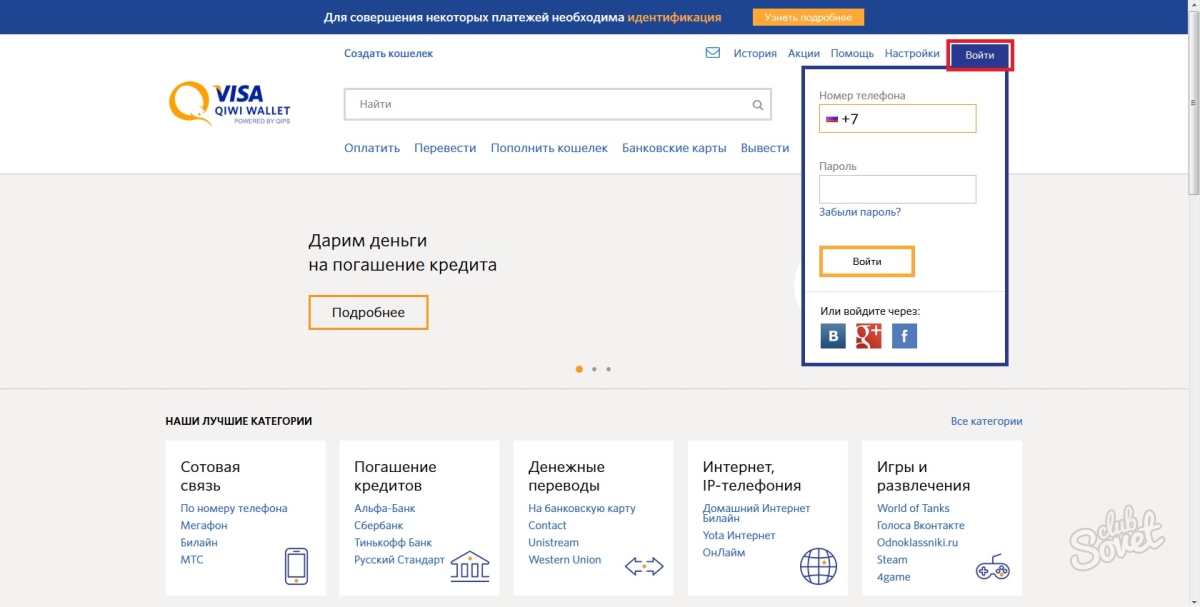Viewport: 1200px width, 607px height.
Task: Open the 4game link
Action: point(894,577)
